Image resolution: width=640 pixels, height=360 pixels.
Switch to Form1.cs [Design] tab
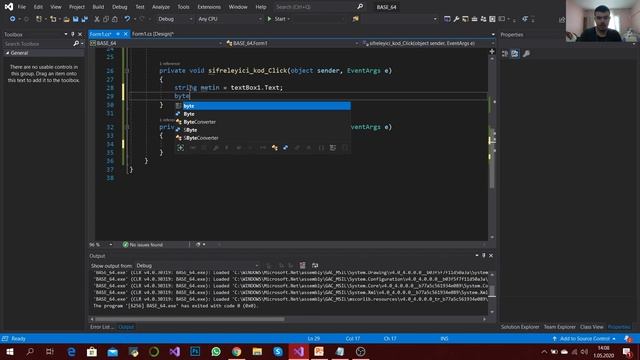pyautogui.click(x=153, y=34)
